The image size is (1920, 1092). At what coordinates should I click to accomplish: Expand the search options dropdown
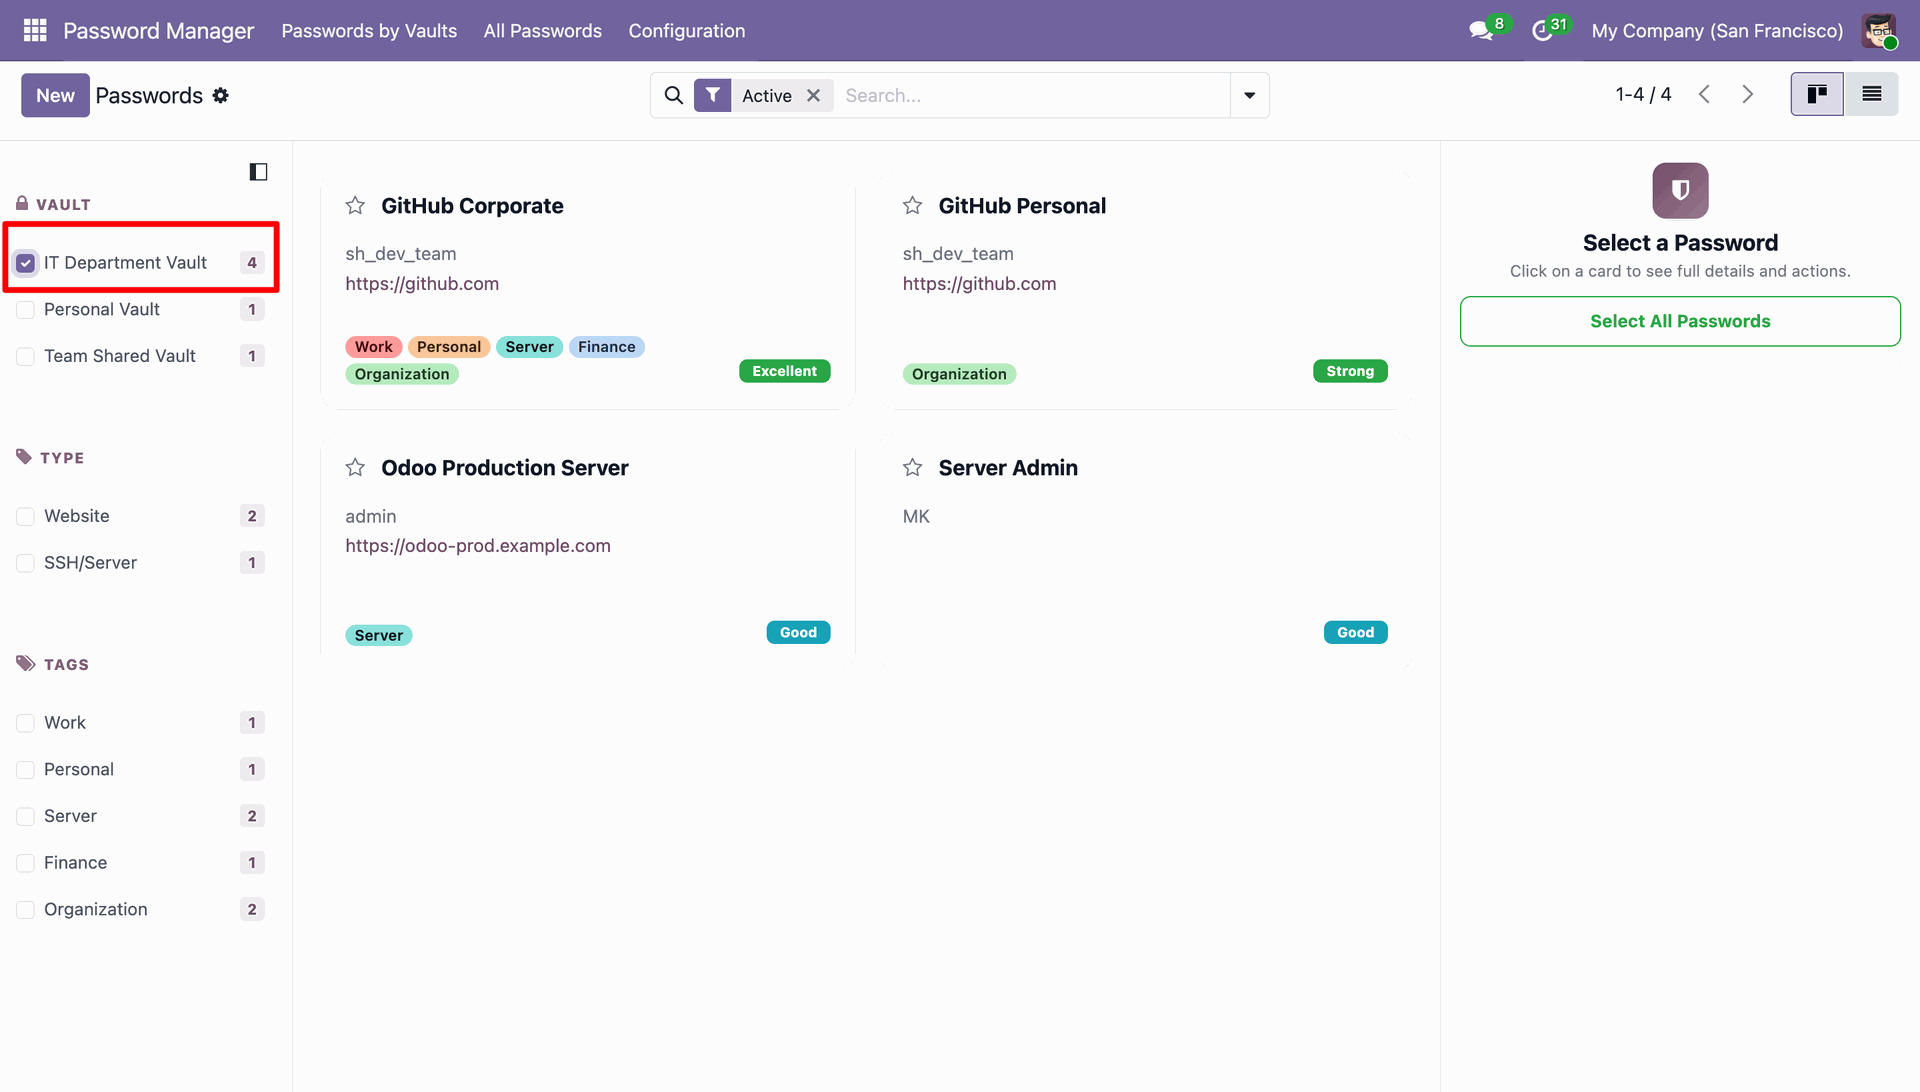[x=1250, y=95]
